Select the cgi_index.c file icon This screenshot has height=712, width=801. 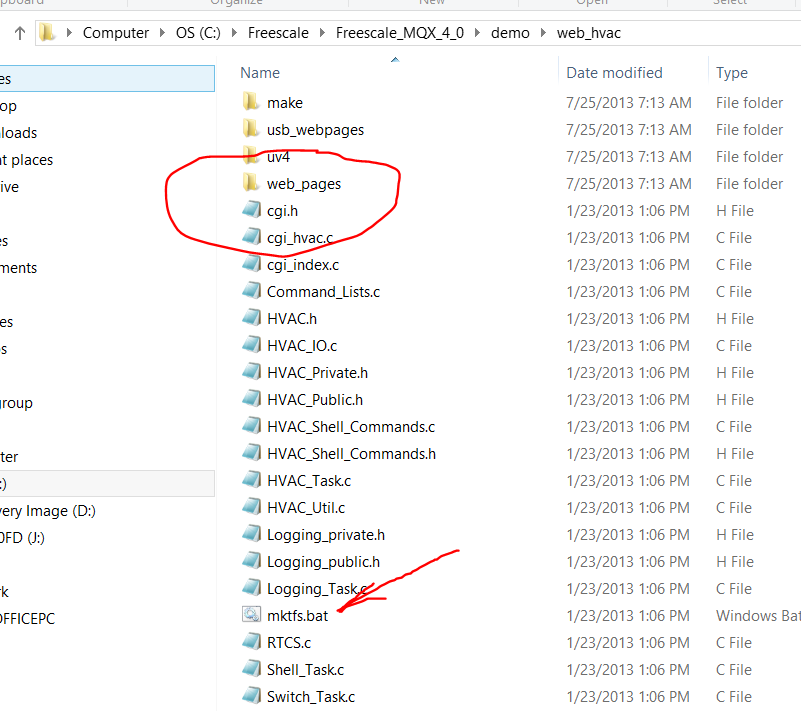click(251, 265)
